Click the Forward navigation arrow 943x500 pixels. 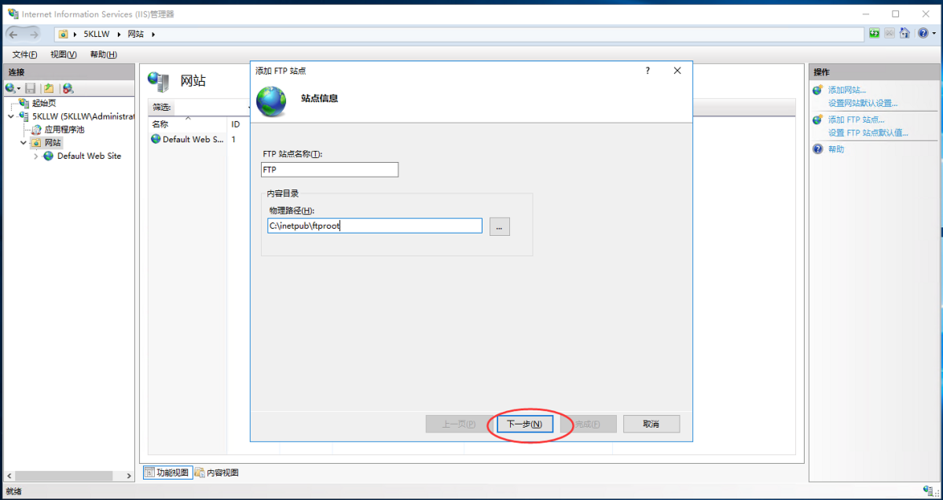pos(34,34)
